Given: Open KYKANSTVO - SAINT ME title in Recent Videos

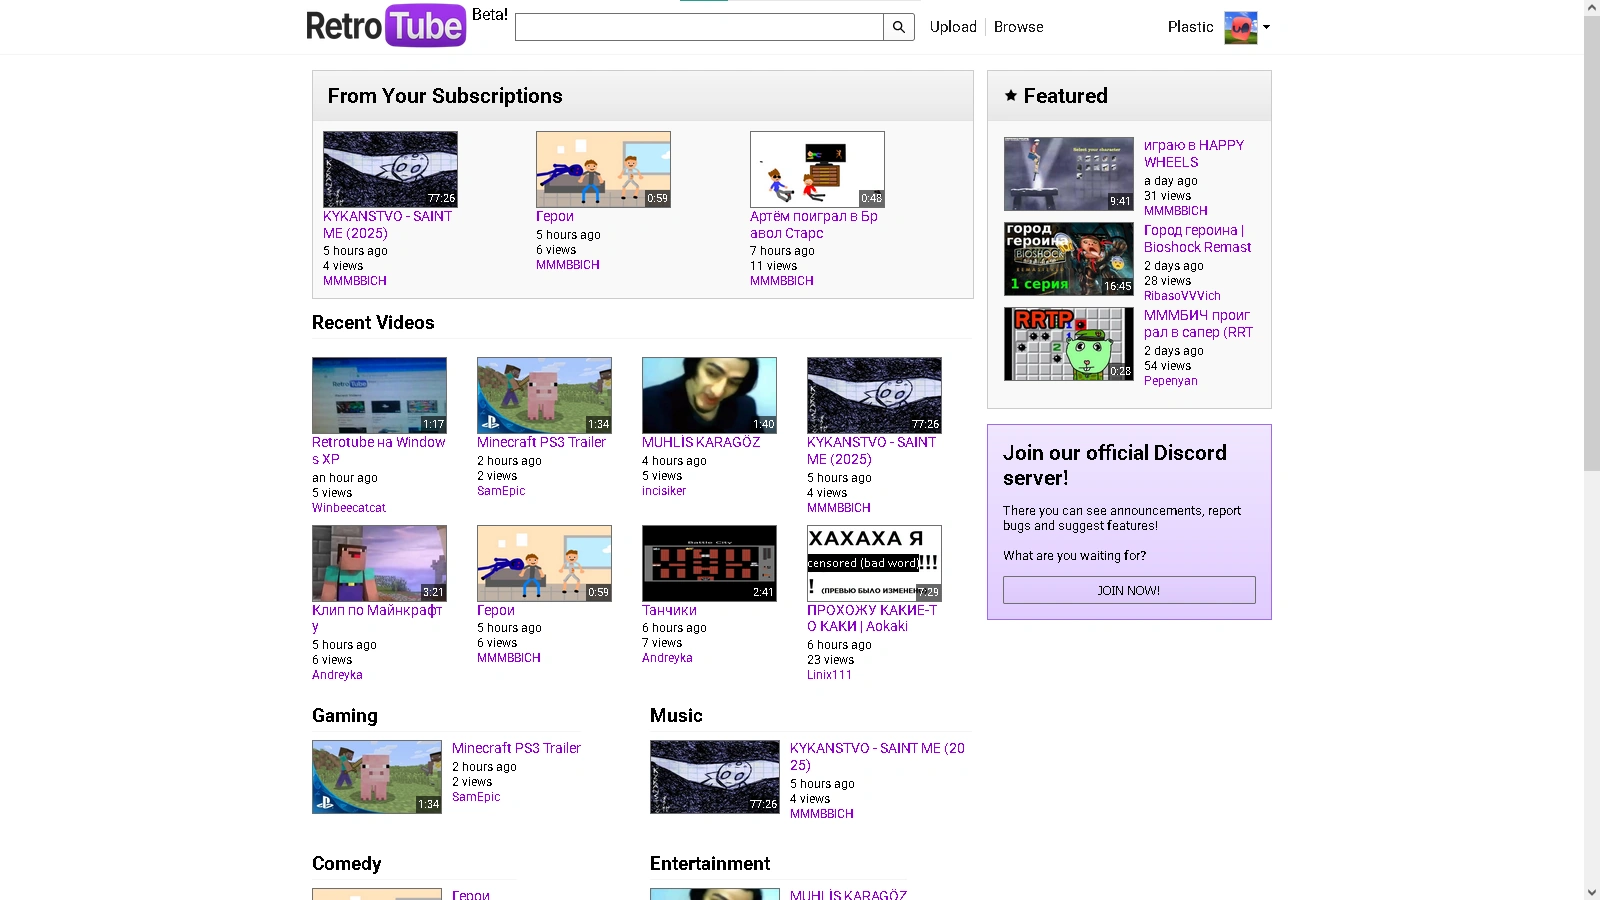Looking at the screenshot, I should 872,450.
